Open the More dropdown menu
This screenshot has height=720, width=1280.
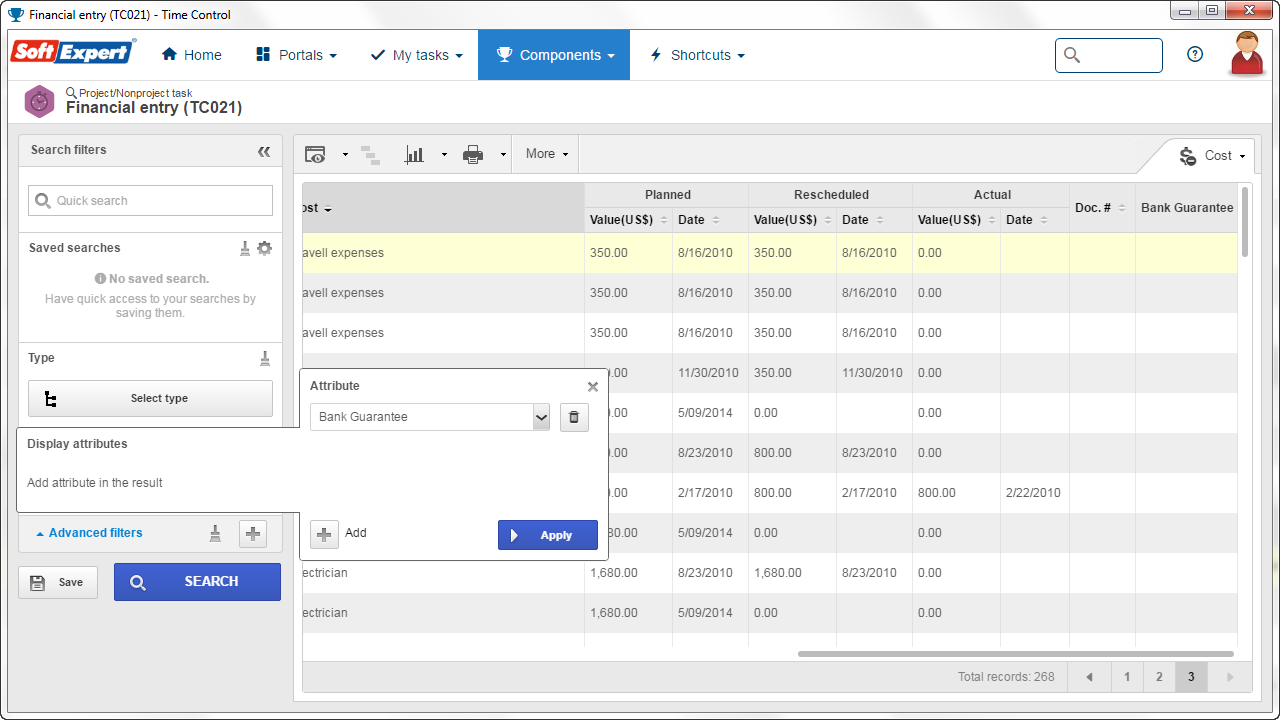(x=547, y=154)
